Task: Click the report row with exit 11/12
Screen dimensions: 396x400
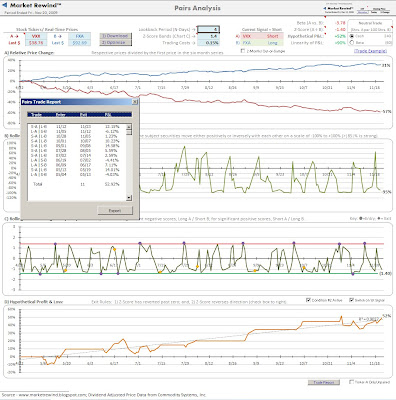Action: click(77, 131)
